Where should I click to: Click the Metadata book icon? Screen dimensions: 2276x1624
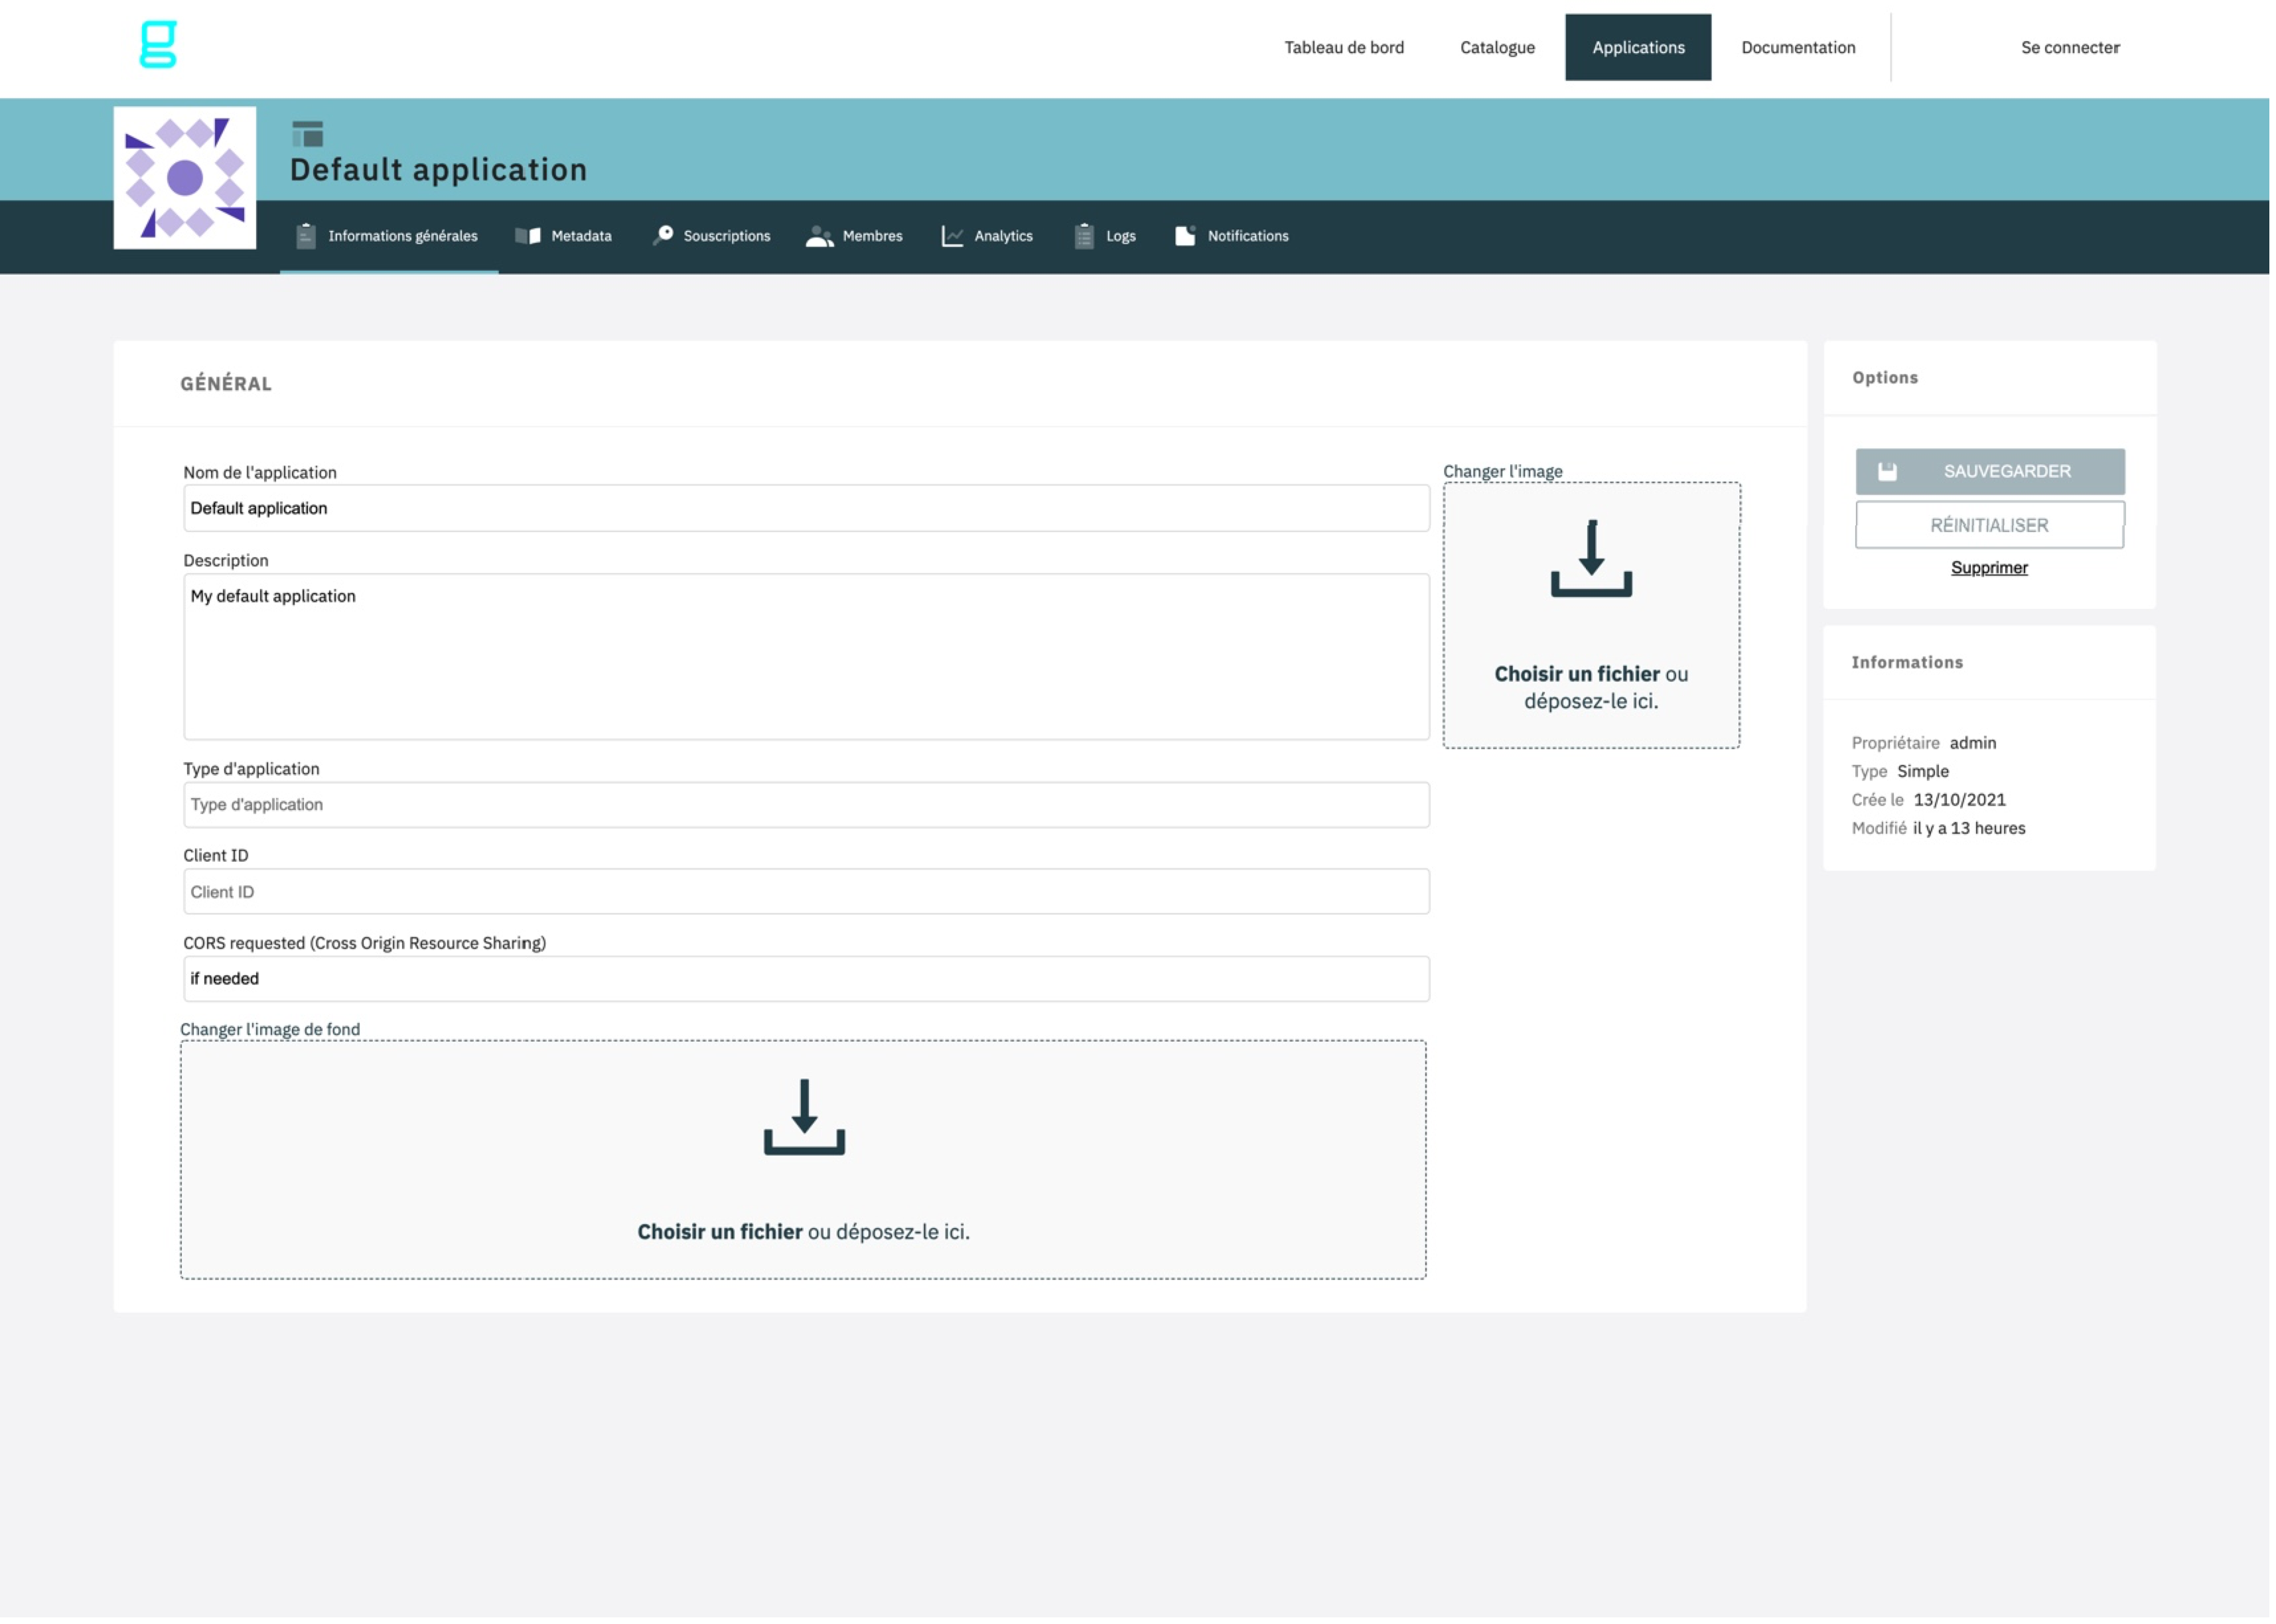[x=528, y=237]
